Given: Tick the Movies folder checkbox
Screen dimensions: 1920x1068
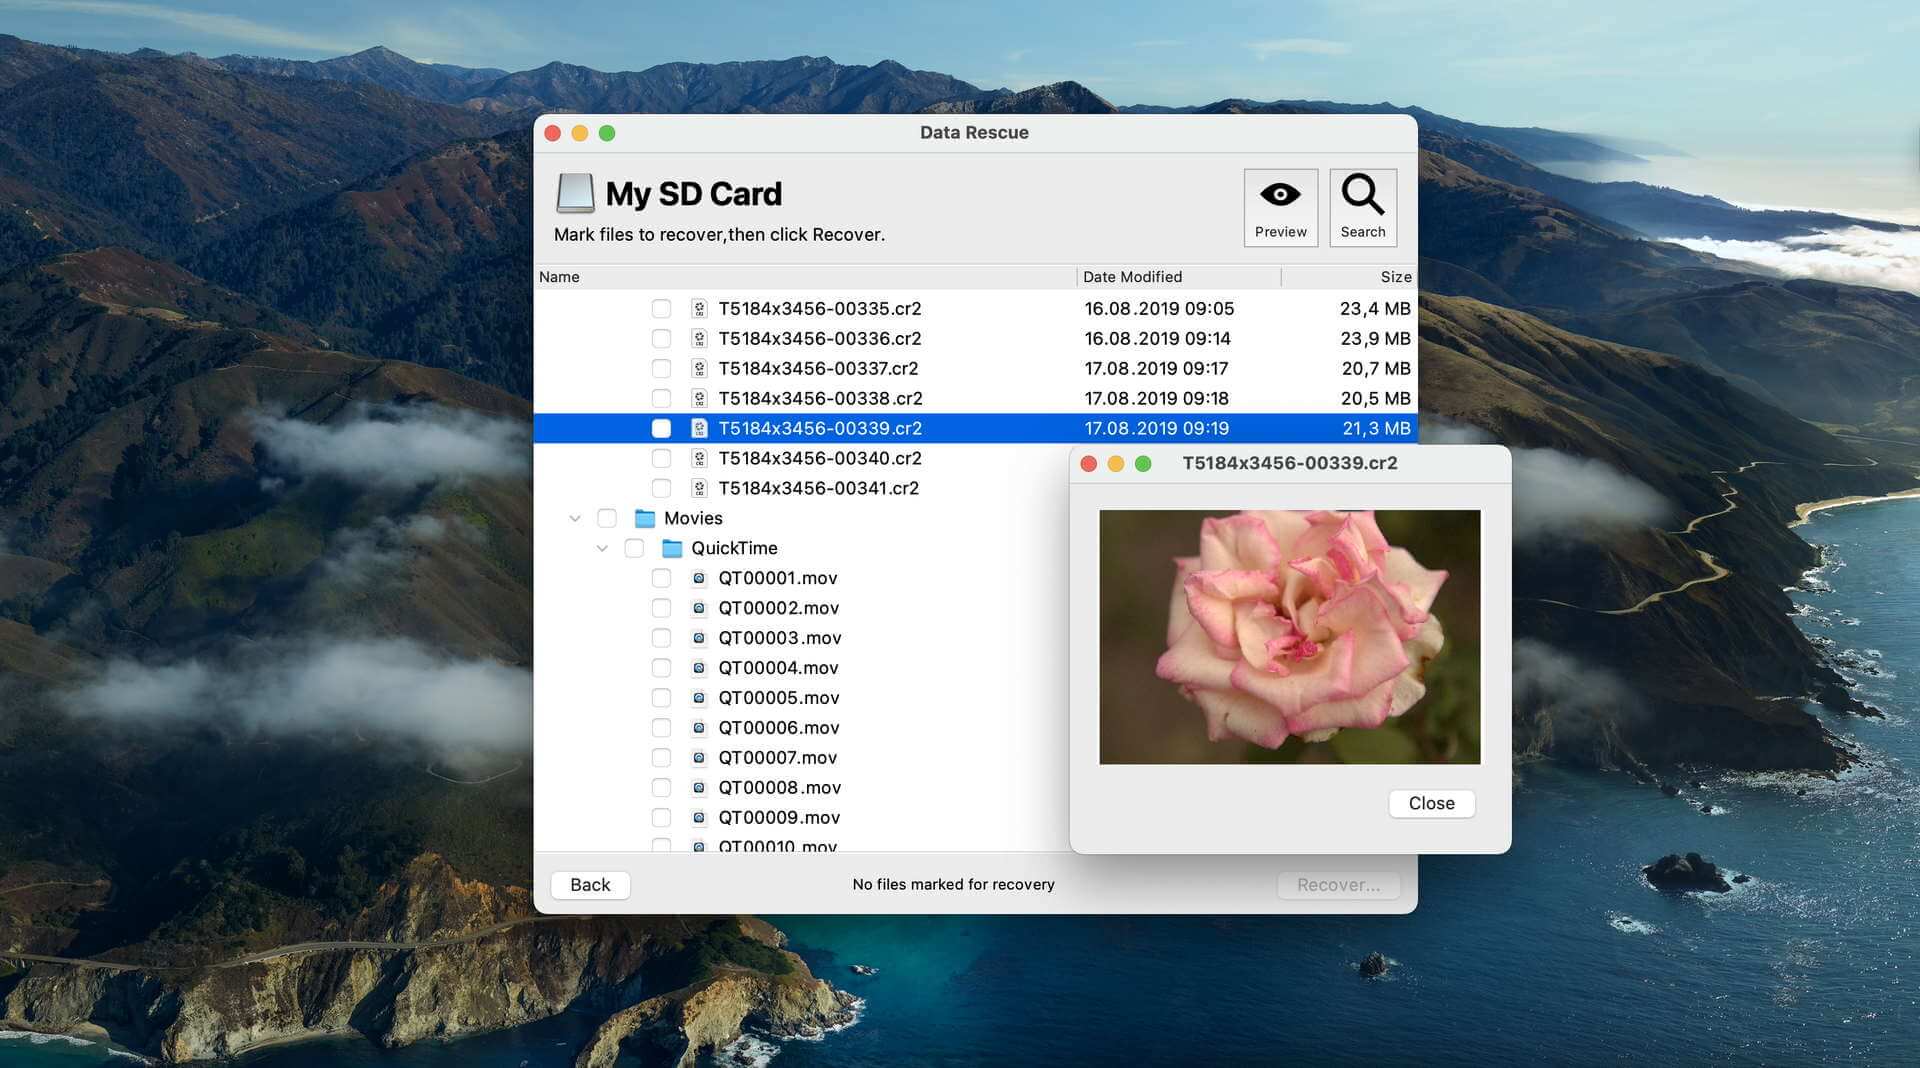Looking at the screenshot, I should pos(607,518).
